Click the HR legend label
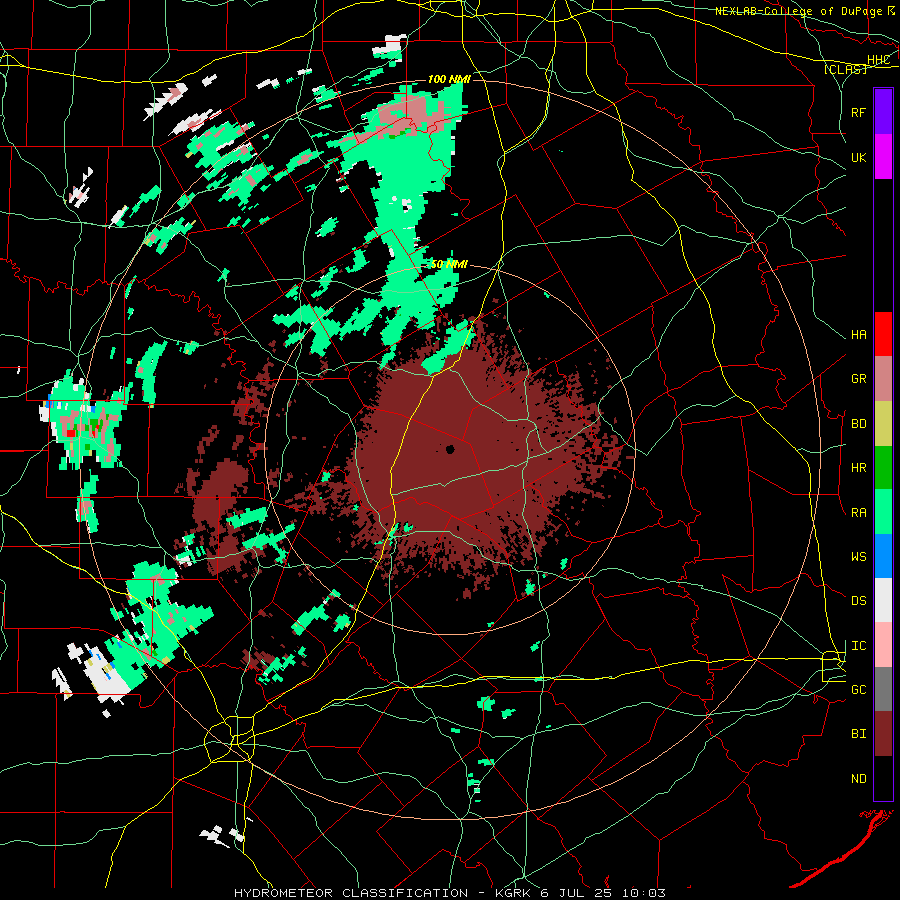 point(858,468)
